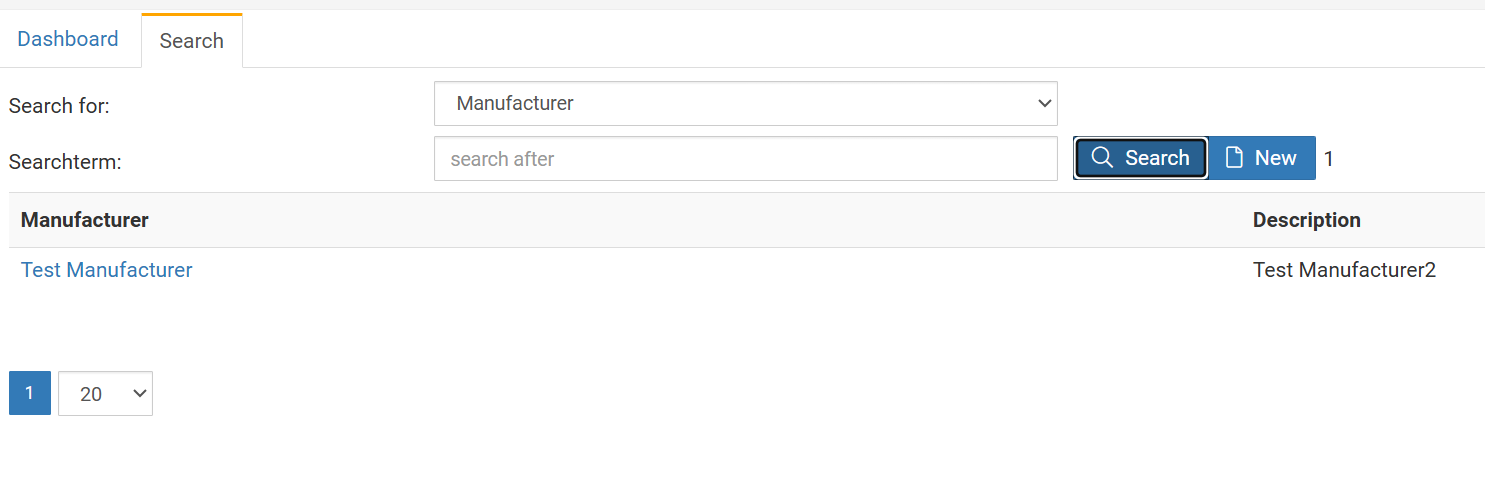Click the result count number 1

pos(1329,158)
